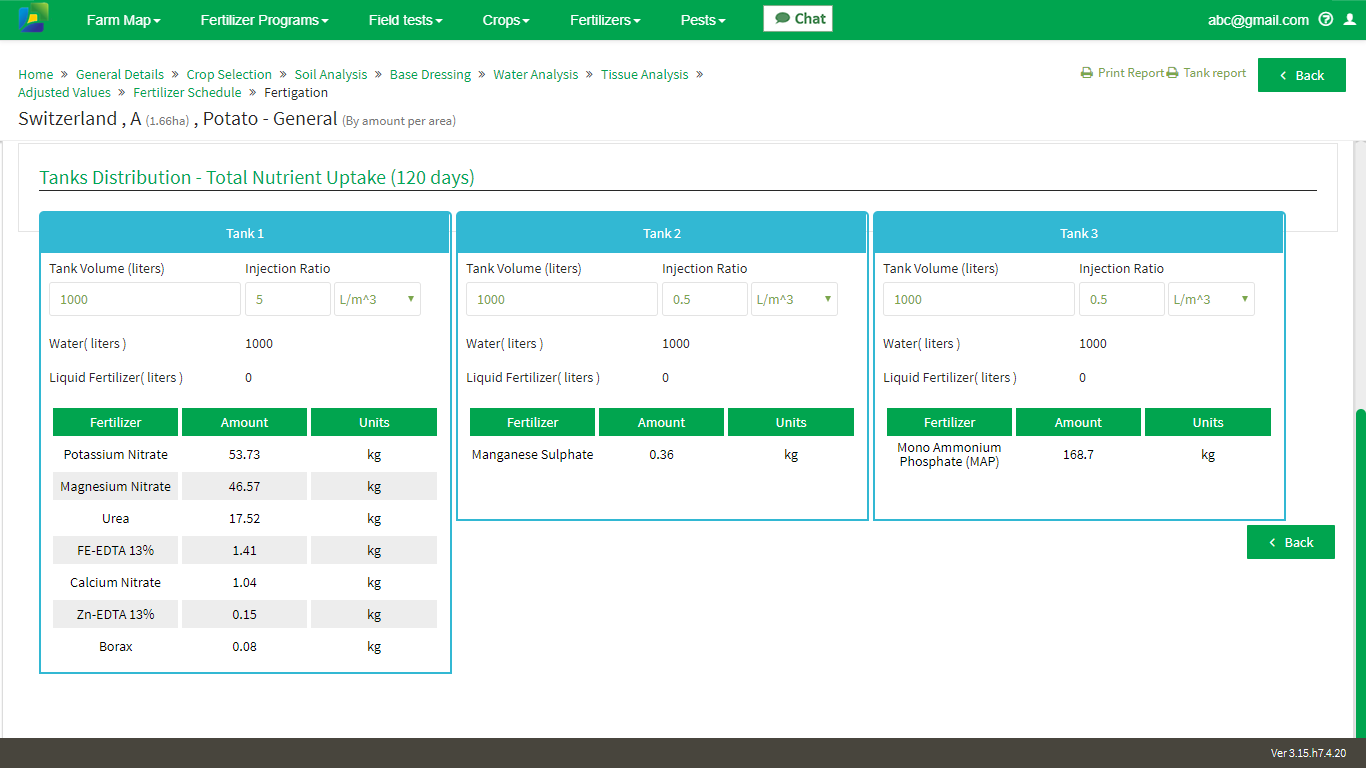Open the Fertilizers dropdown menu
The image size is (1366, 768).
605,20
